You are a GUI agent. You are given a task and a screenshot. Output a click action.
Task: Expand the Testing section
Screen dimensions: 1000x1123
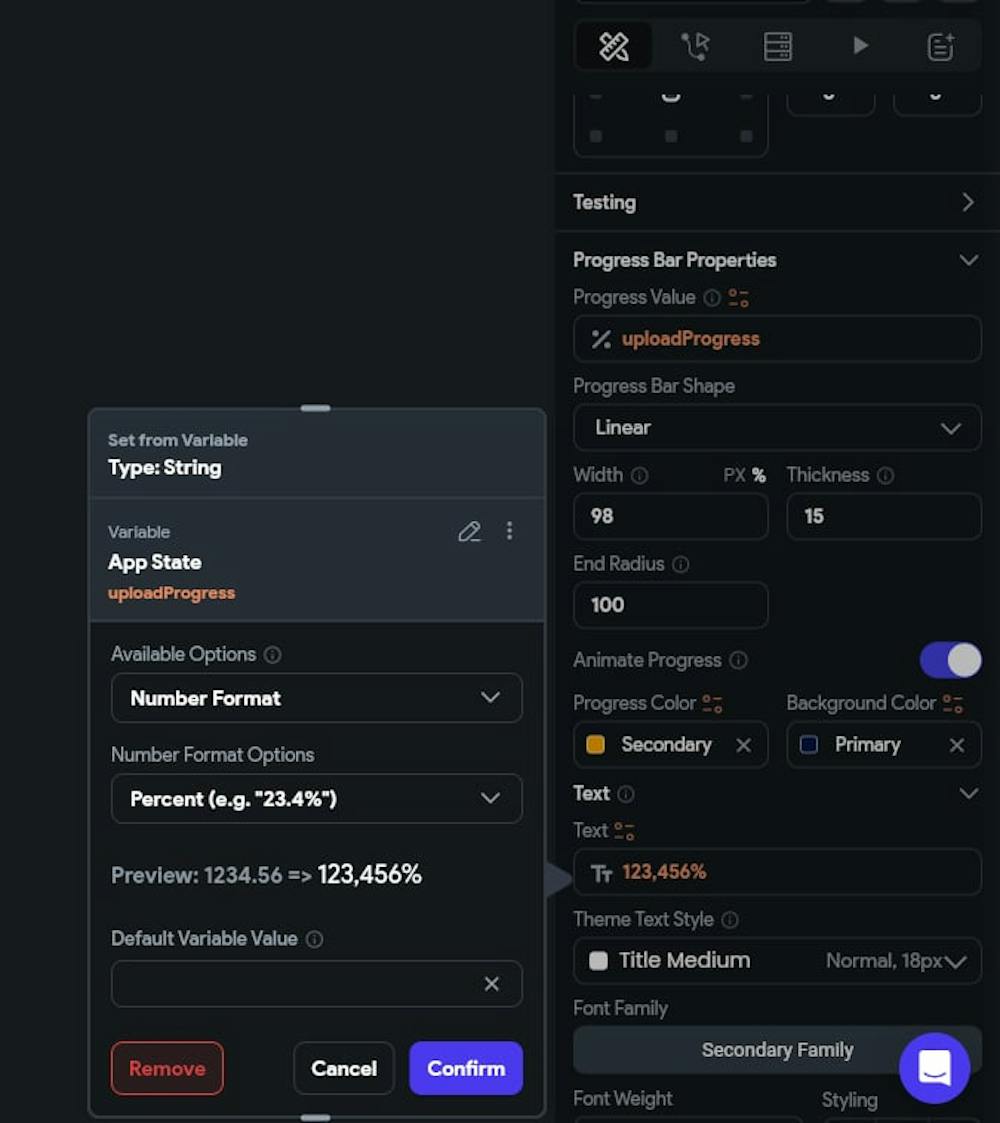coord(777,203)
